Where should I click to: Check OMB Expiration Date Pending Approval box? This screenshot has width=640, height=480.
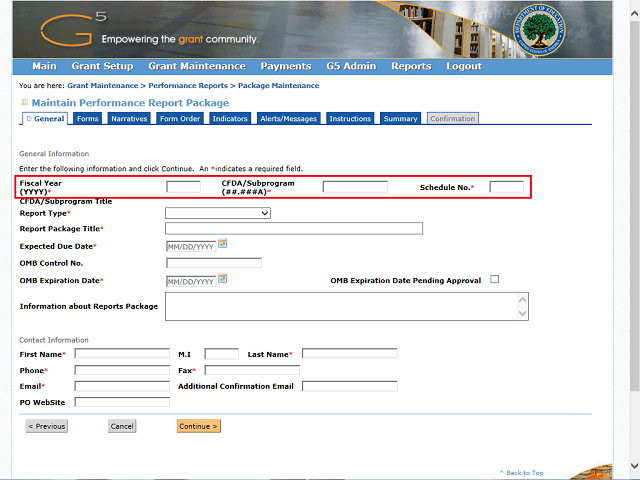(x=495, y=279)
